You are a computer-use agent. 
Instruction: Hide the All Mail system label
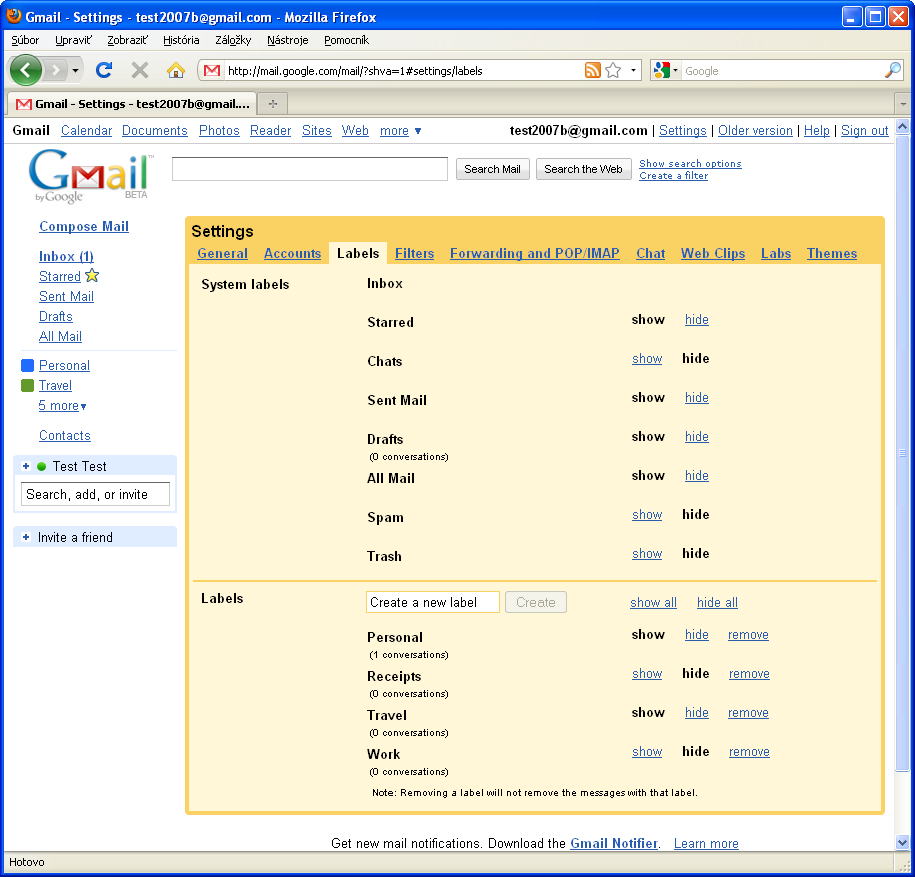pos(697,476)
